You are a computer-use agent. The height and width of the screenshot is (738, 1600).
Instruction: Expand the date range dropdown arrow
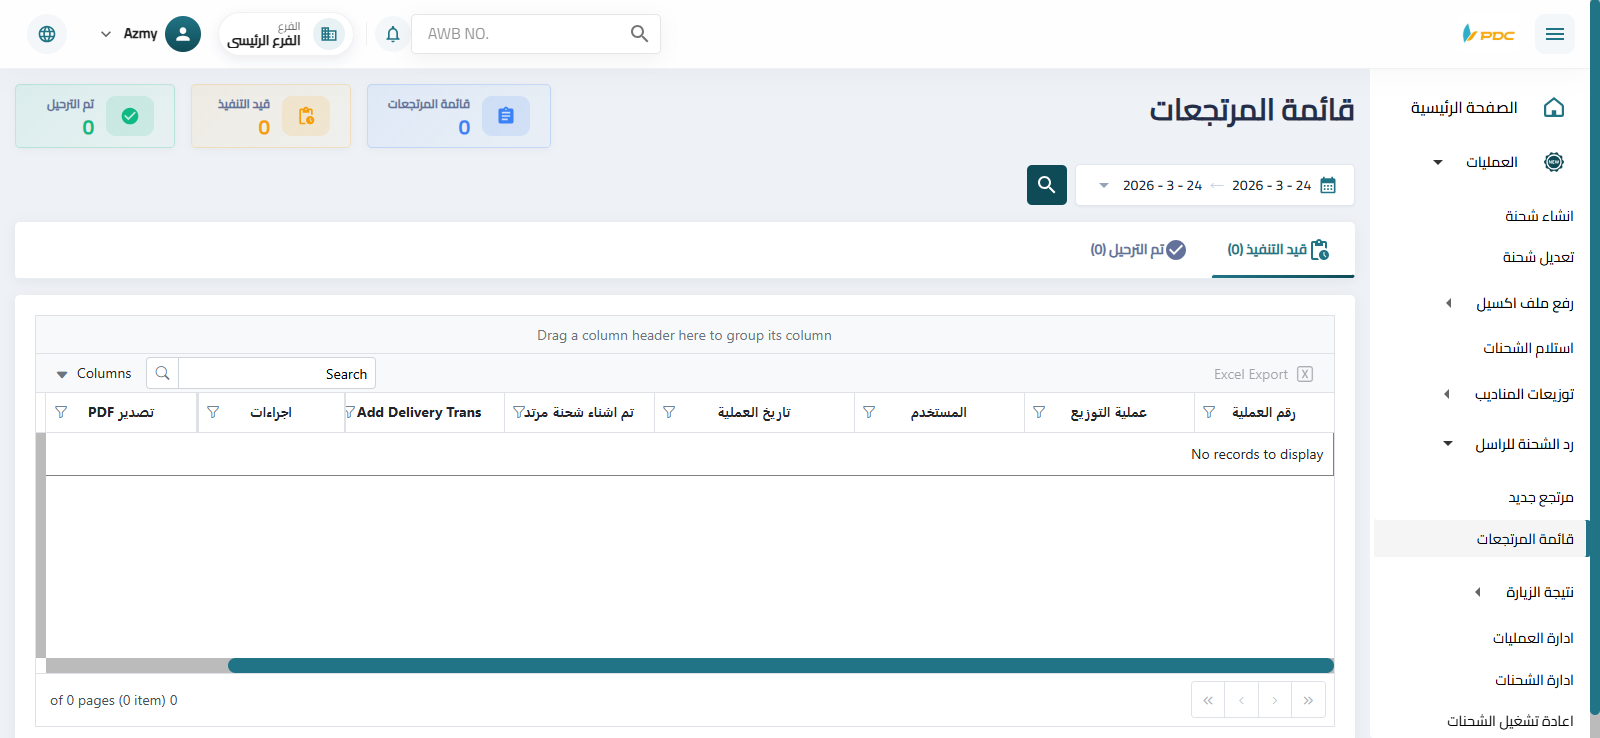click(1104, 185)
